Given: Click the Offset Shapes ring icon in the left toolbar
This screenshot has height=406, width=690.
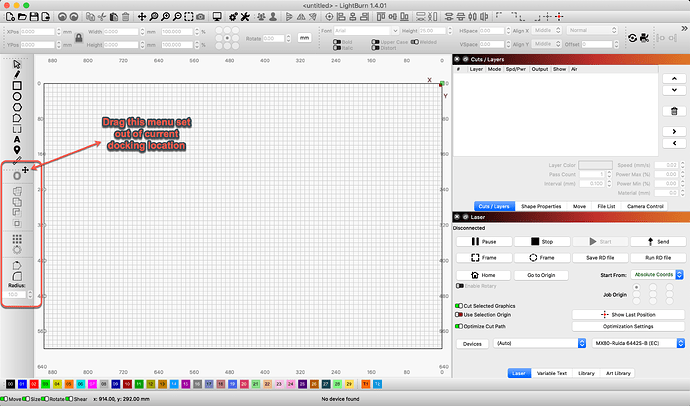Looking at the screenshot, I should pos(17,176).
